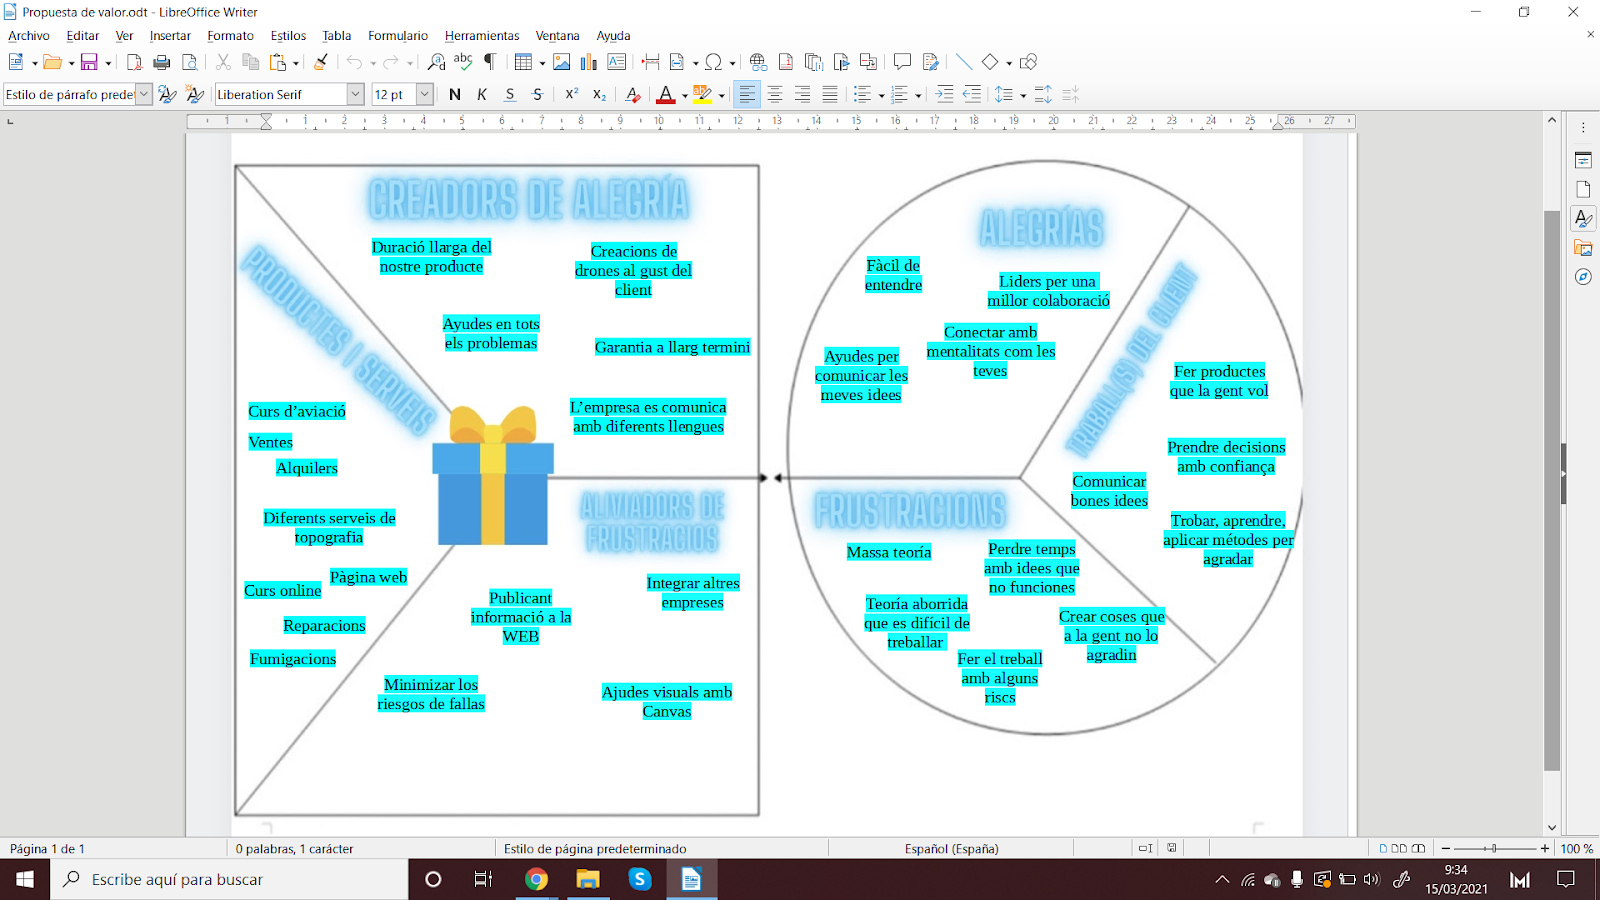
Task: Open the bullet list style dropdown
Action: point(881,95)
